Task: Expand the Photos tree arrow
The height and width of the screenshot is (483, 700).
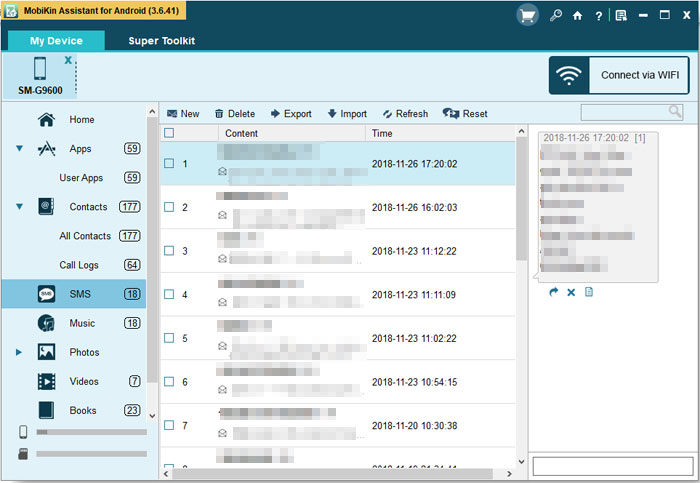Action: point(19,352)
